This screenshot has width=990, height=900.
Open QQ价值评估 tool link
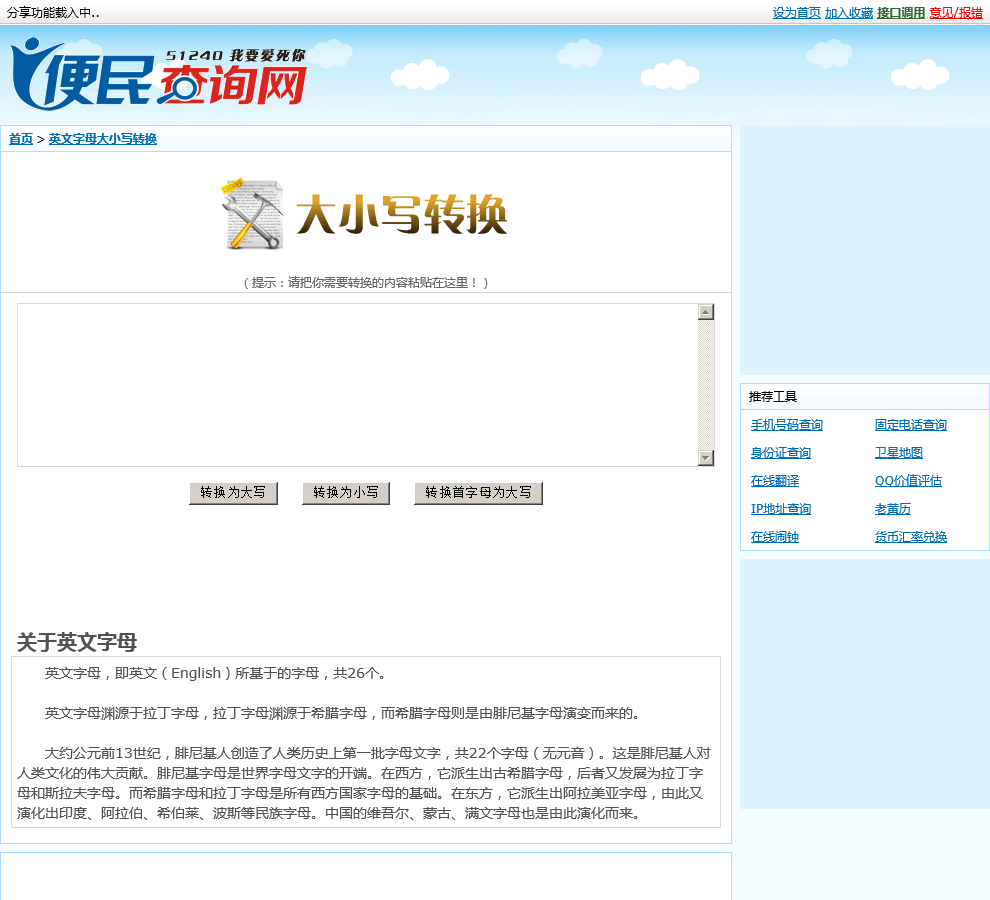(x=908, y=481)
